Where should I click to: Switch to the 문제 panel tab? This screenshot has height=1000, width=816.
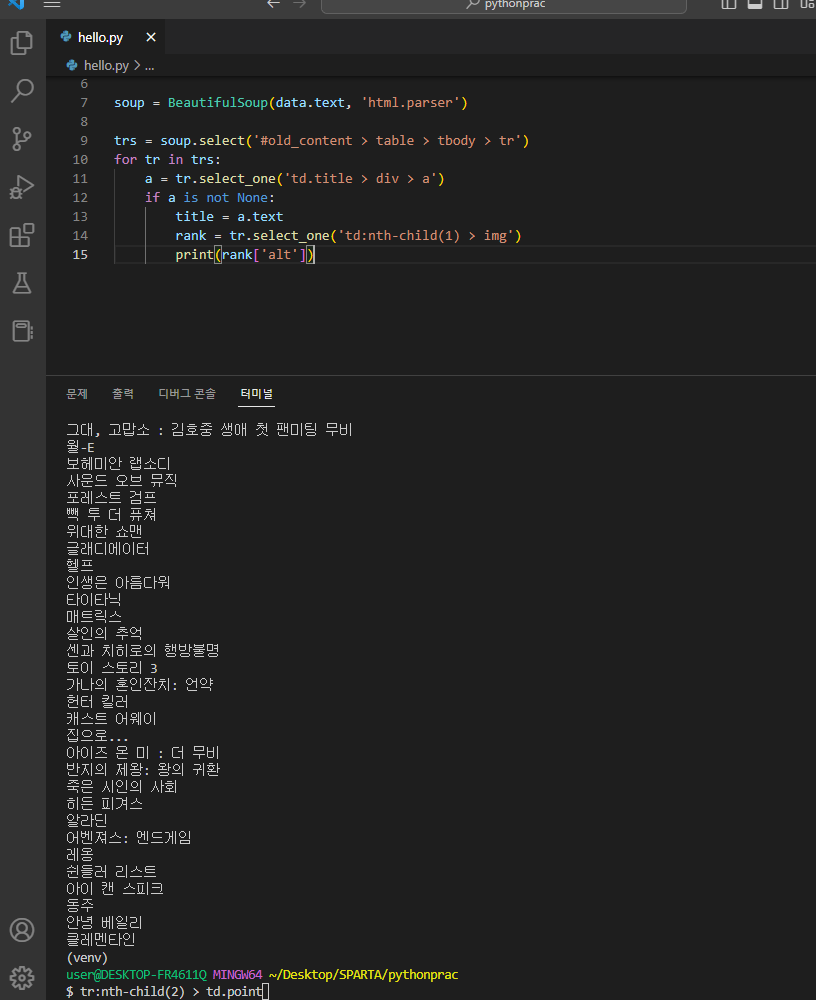pyautogui.click(x=77, y=393)
